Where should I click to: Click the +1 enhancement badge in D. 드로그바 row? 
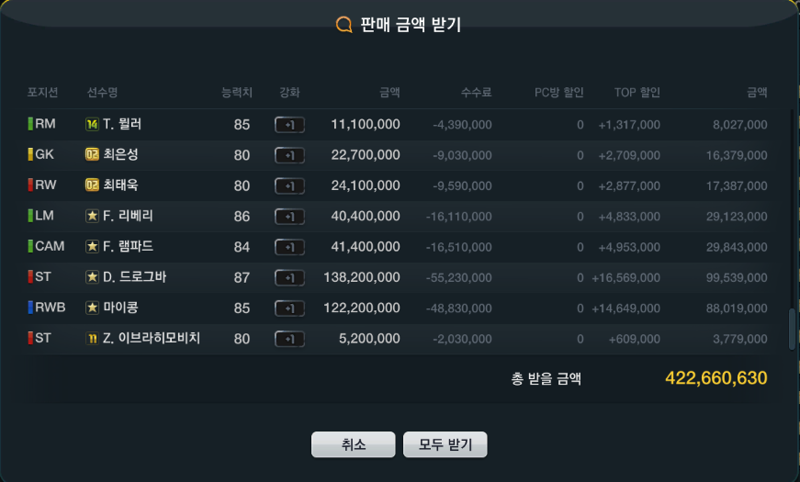(x=290, y=277)
